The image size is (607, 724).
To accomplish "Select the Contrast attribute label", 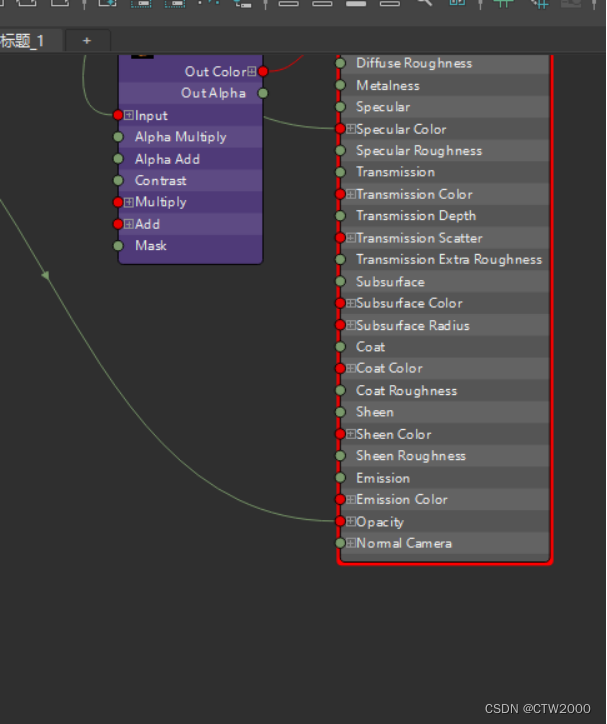I will [161, 181].
